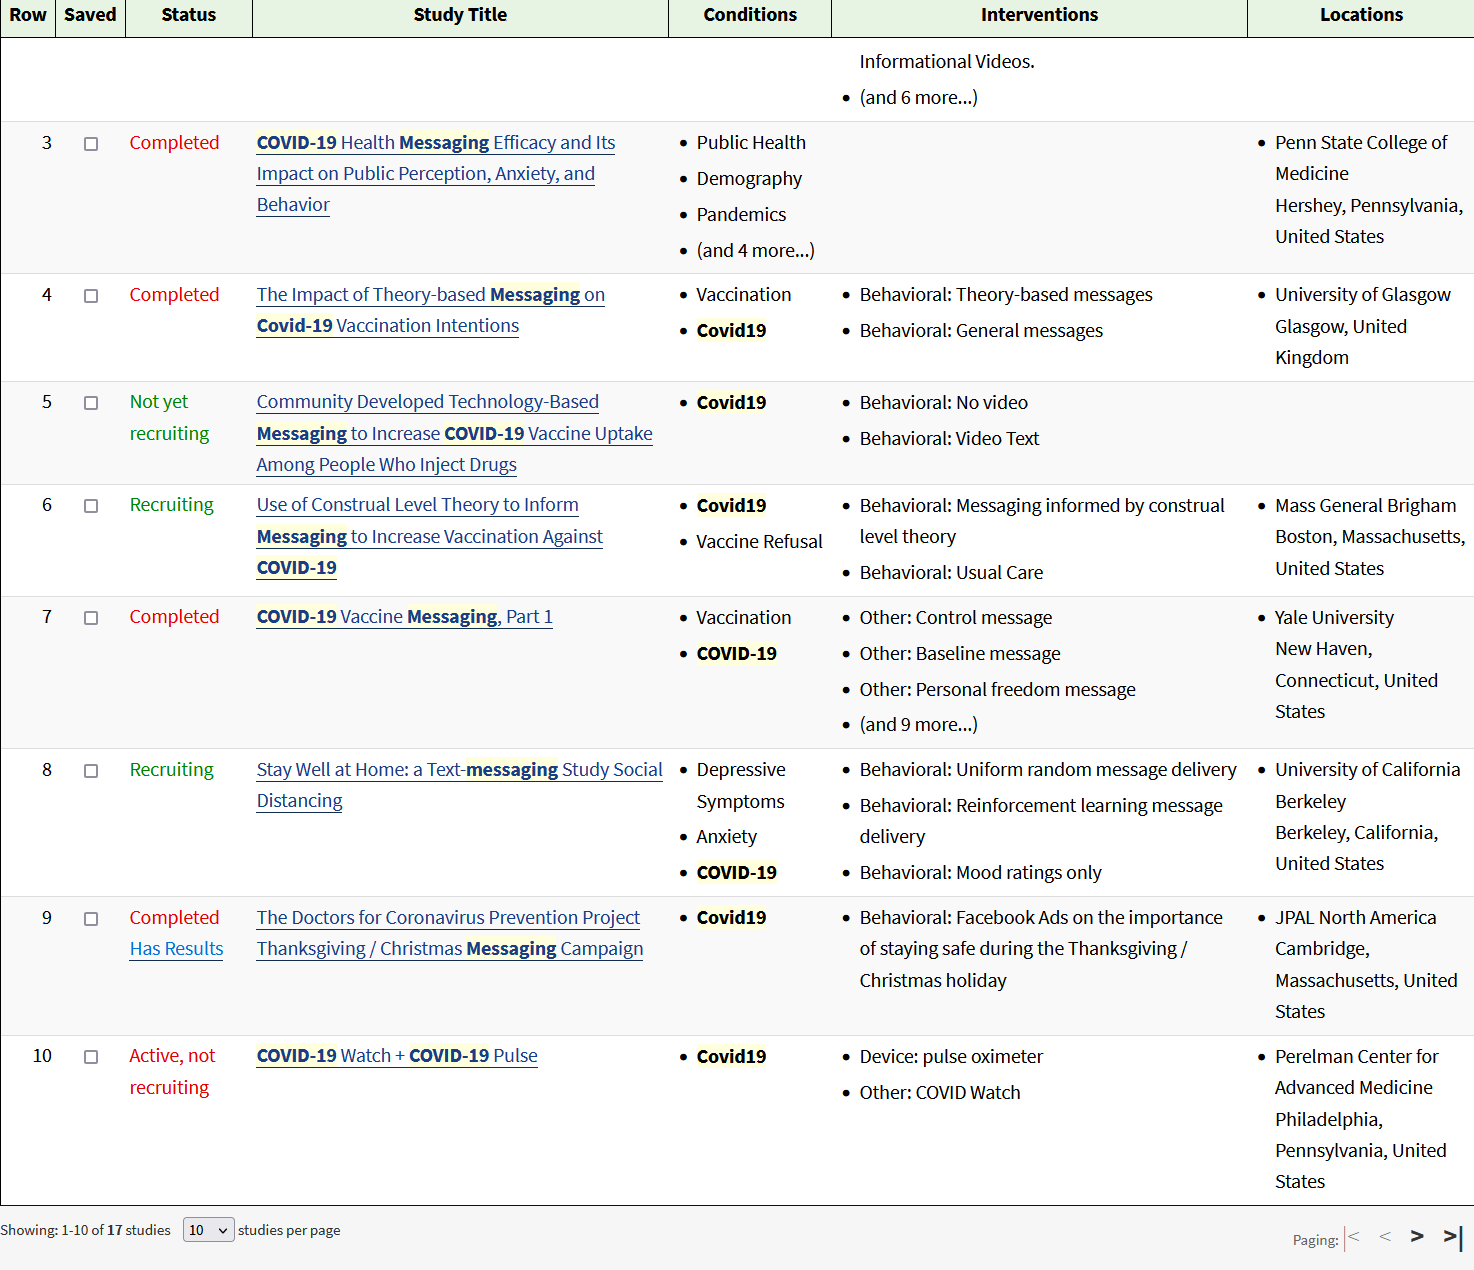Click 'Showing: 1-10 of 17 studies' text
Image resolution: width=1474 pixels, height=1270 pixels.
[x=86, y=1230]
